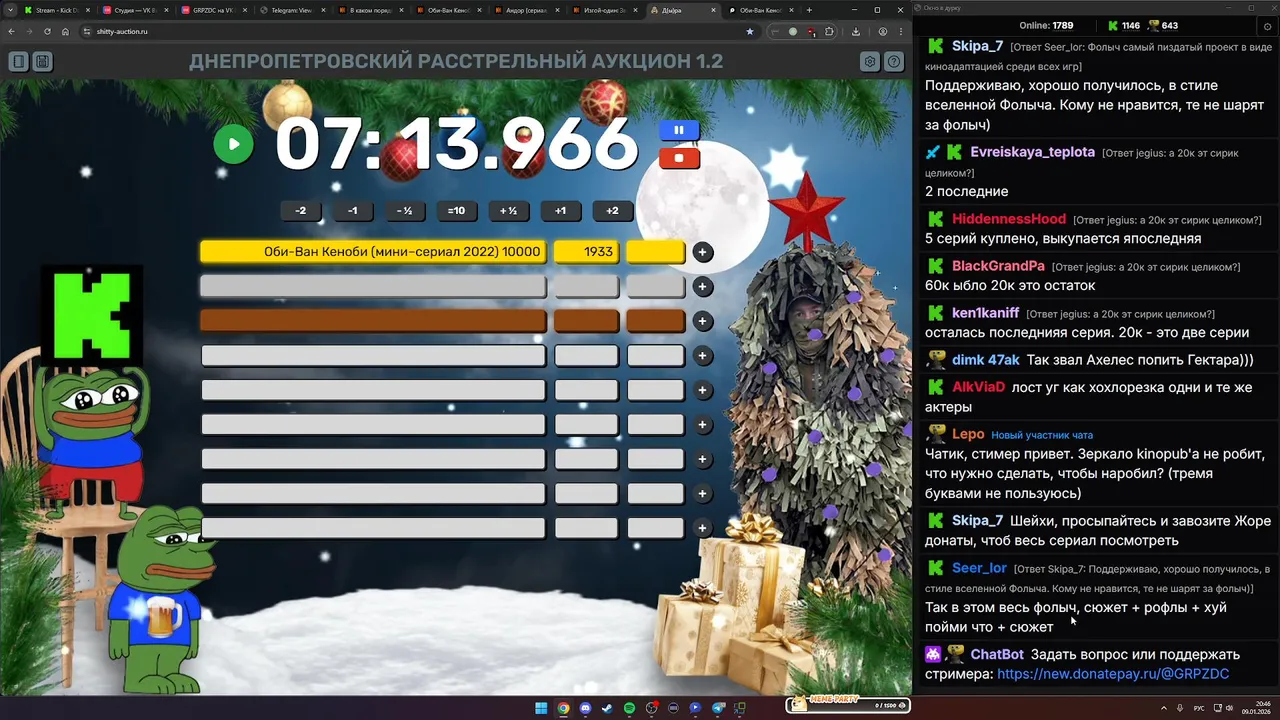Open Windows Start menu
The image size is (1280, 720).
click(541, 708)
